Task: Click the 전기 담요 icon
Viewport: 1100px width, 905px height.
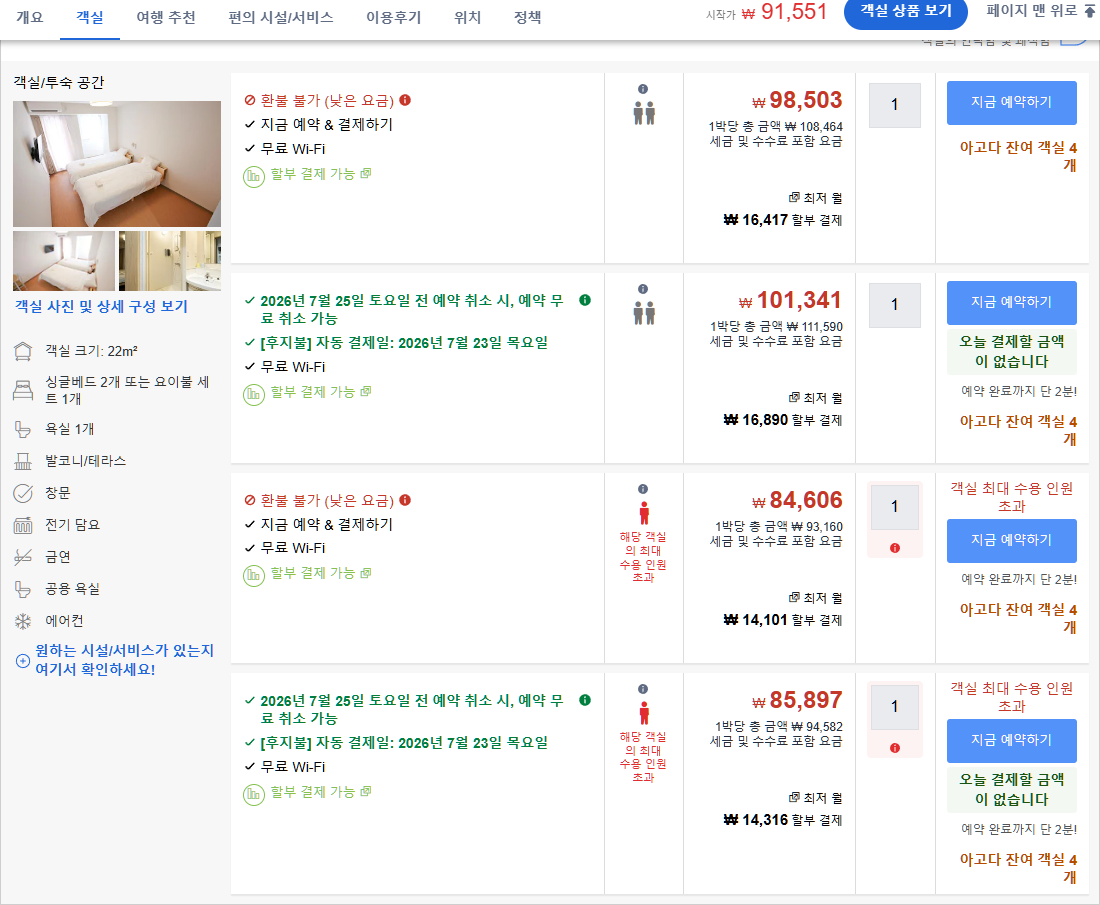Action: pos(23,525)
